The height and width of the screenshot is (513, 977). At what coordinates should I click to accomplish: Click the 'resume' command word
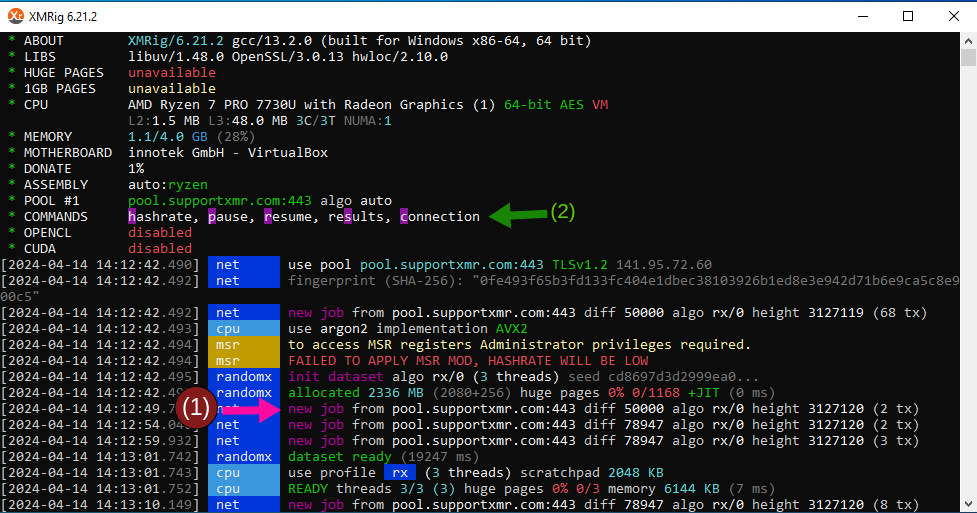tap(287, 217)
